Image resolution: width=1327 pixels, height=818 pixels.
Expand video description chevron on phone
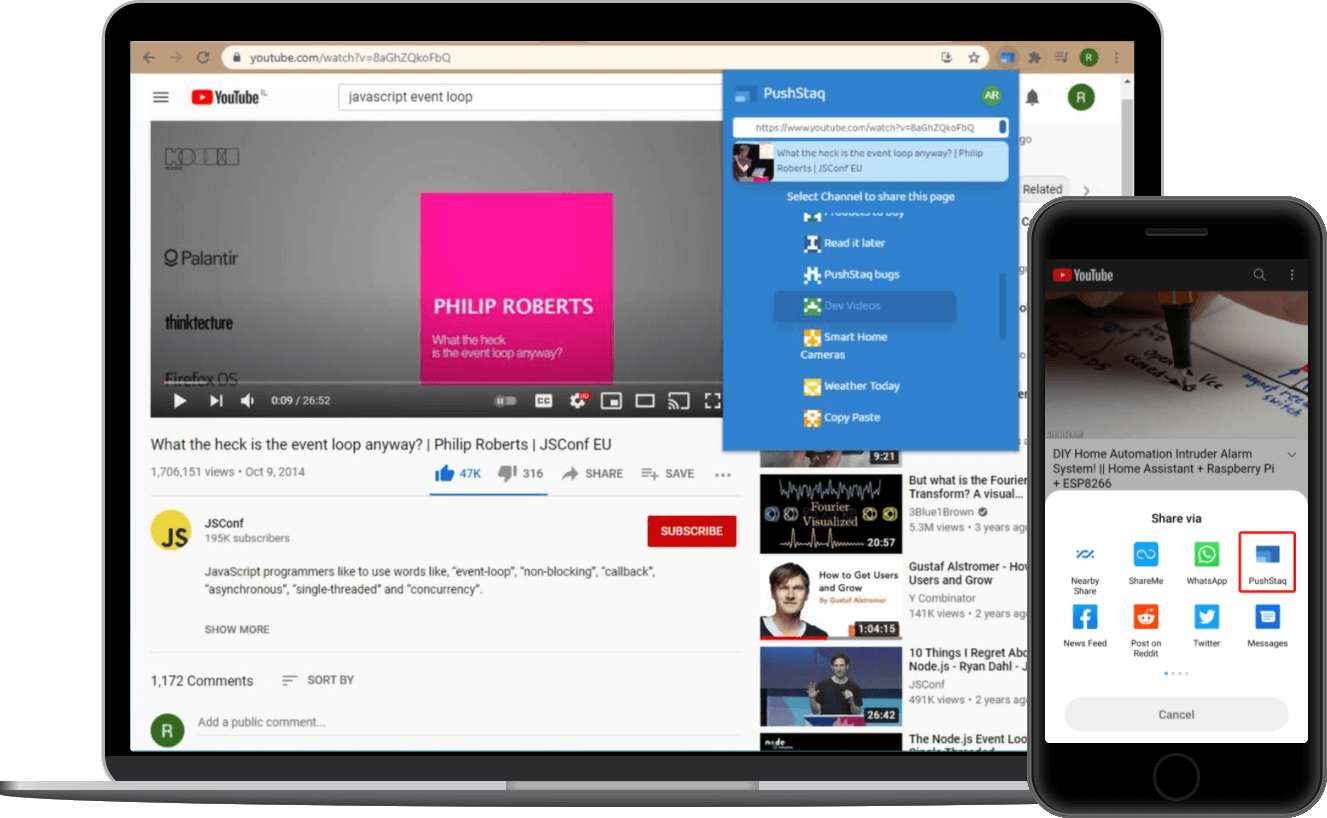coord(1292,455)
